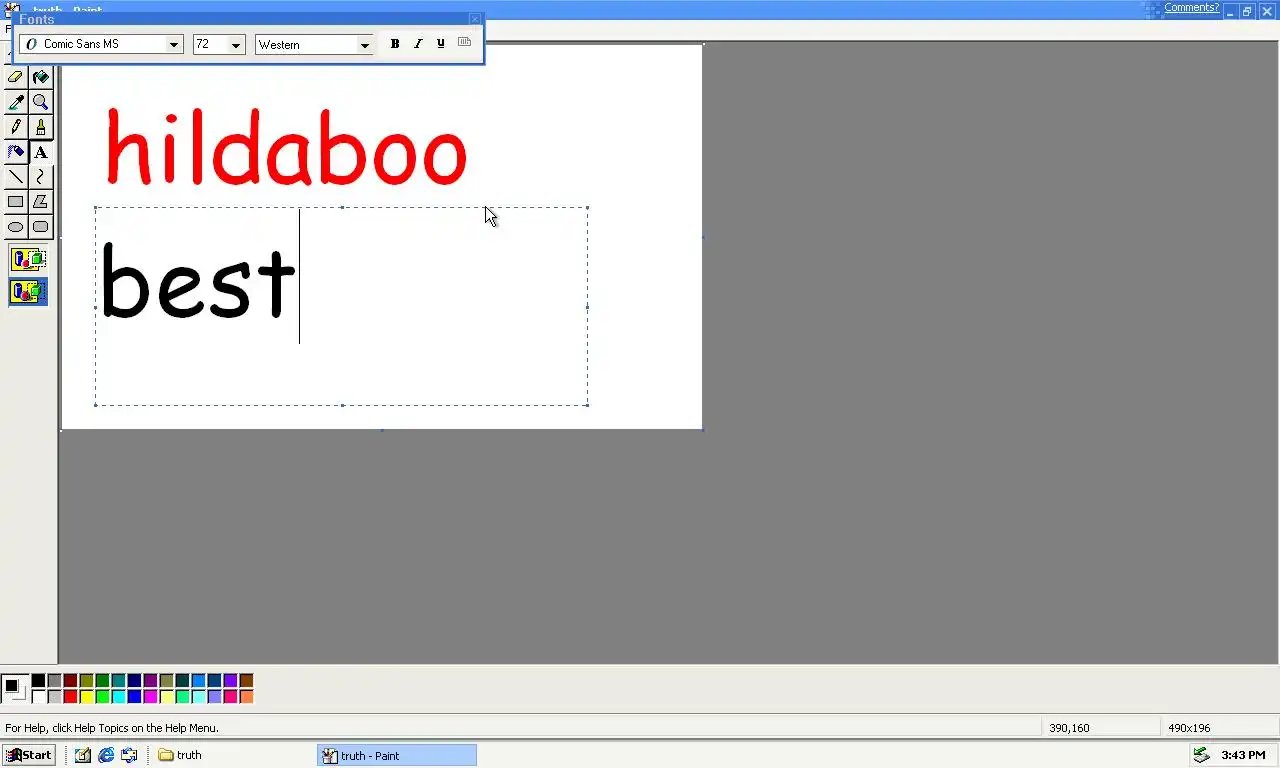Pick the dark gray color swatch
Viewport: 1280px width, 768px height.
[x=54, y=680]
